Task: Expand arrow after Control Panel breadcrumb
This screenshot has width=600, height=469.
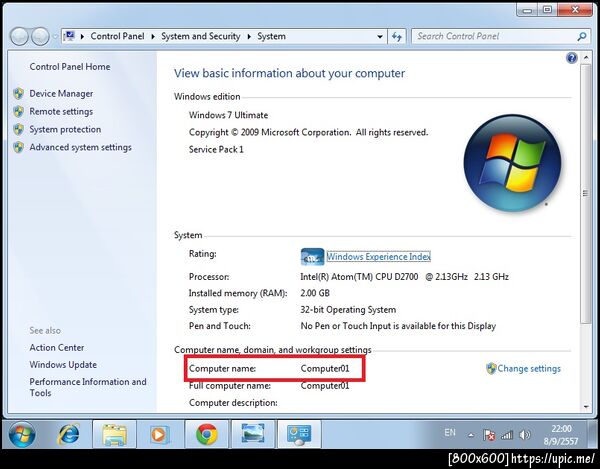Action: click(x=153, y=37)
